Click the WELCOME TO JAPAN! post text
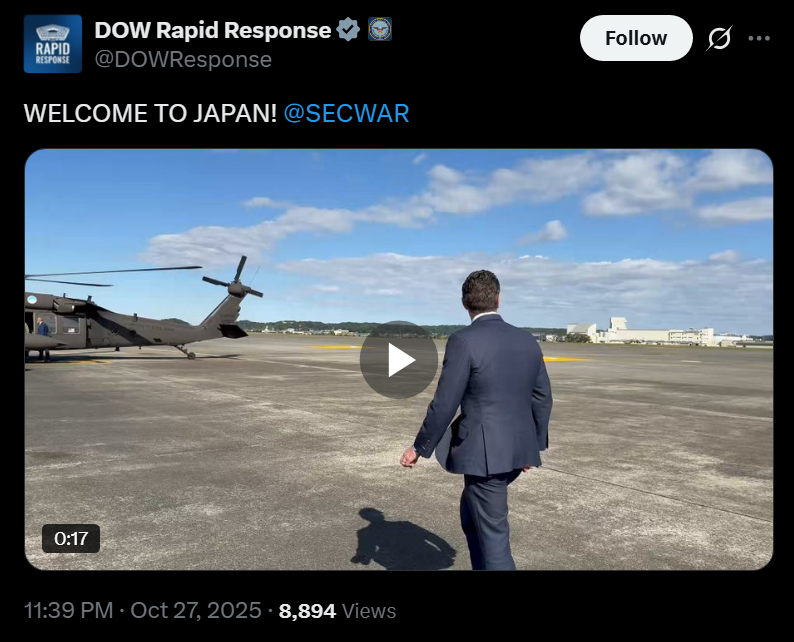Screen dimensions: 794x642 (150, 113)
